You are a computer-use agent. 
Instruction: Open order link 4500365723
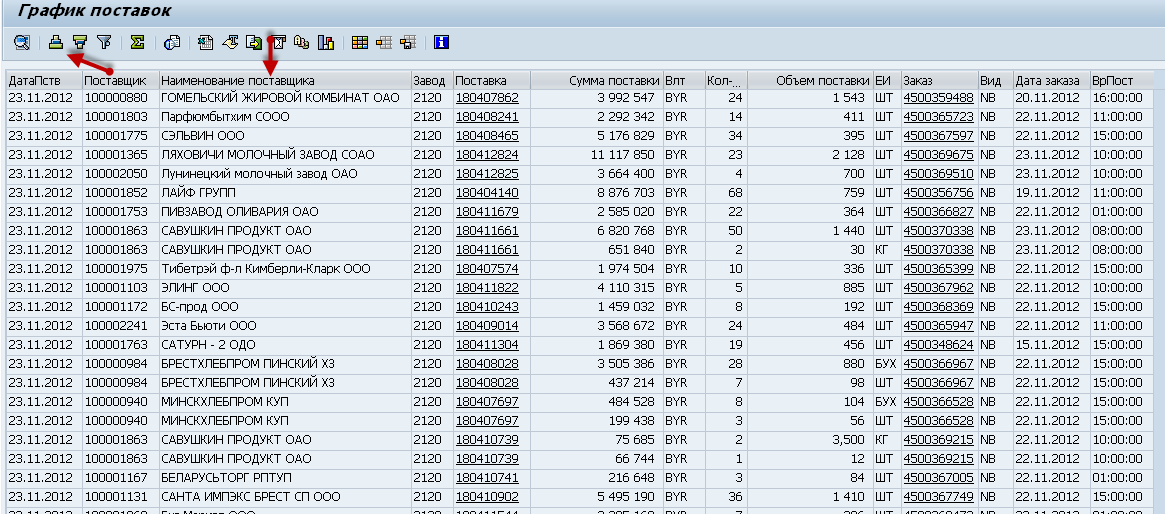pos(938,117)
